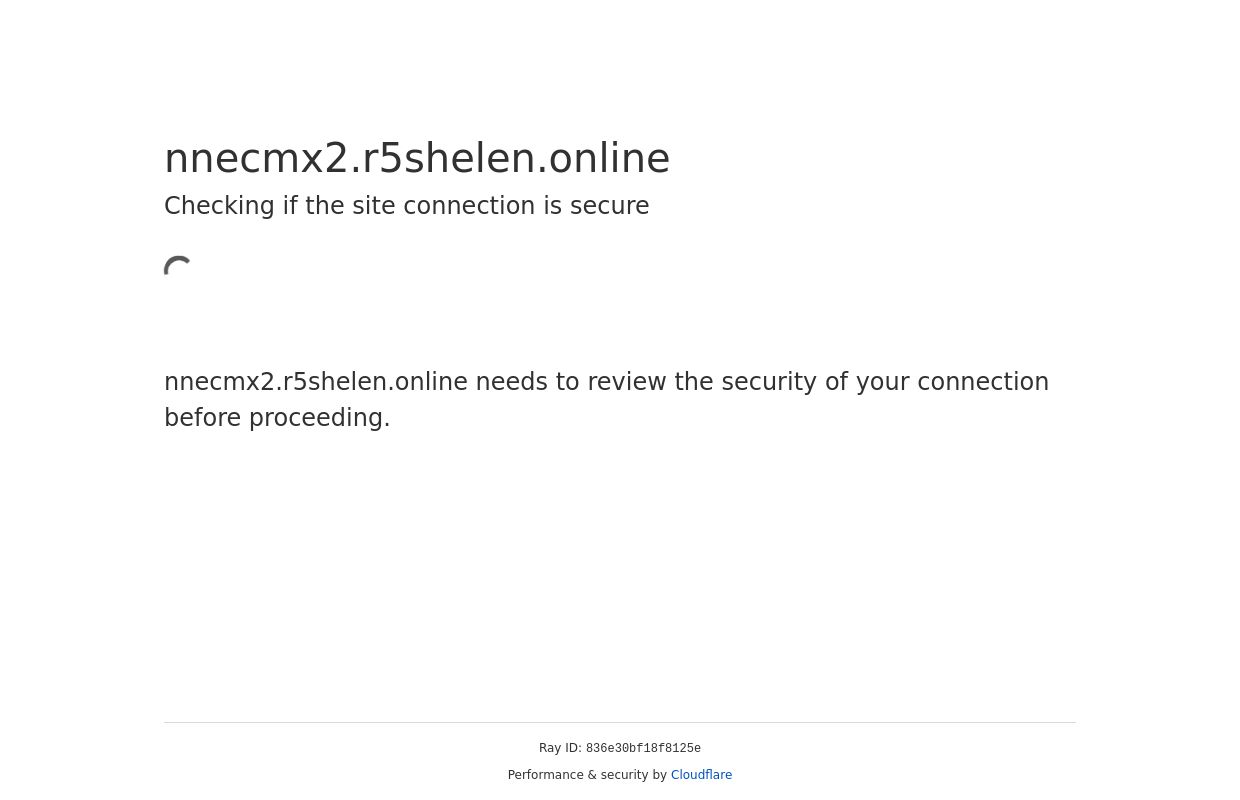Click the 'Ray ID:' label
This screenshot has width=1240, height=800.
coord(560,748)
